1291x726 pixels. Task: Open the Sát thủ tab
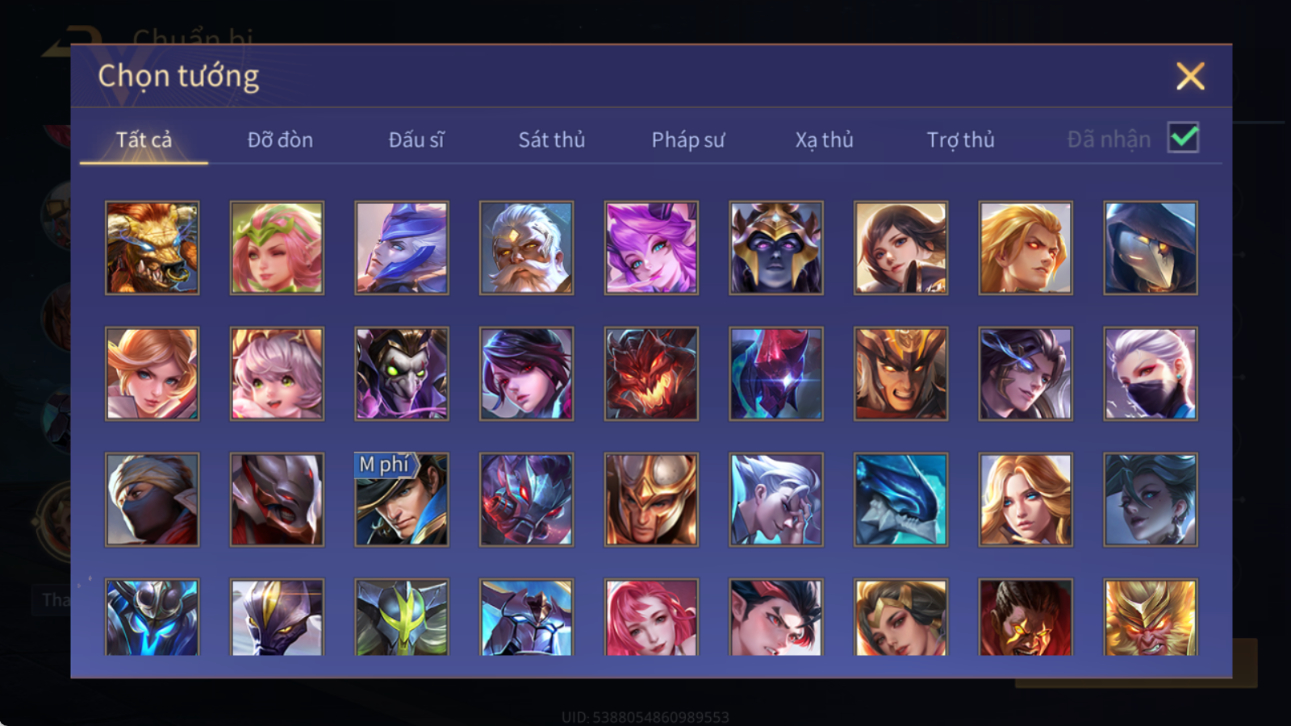click(551, 140)
